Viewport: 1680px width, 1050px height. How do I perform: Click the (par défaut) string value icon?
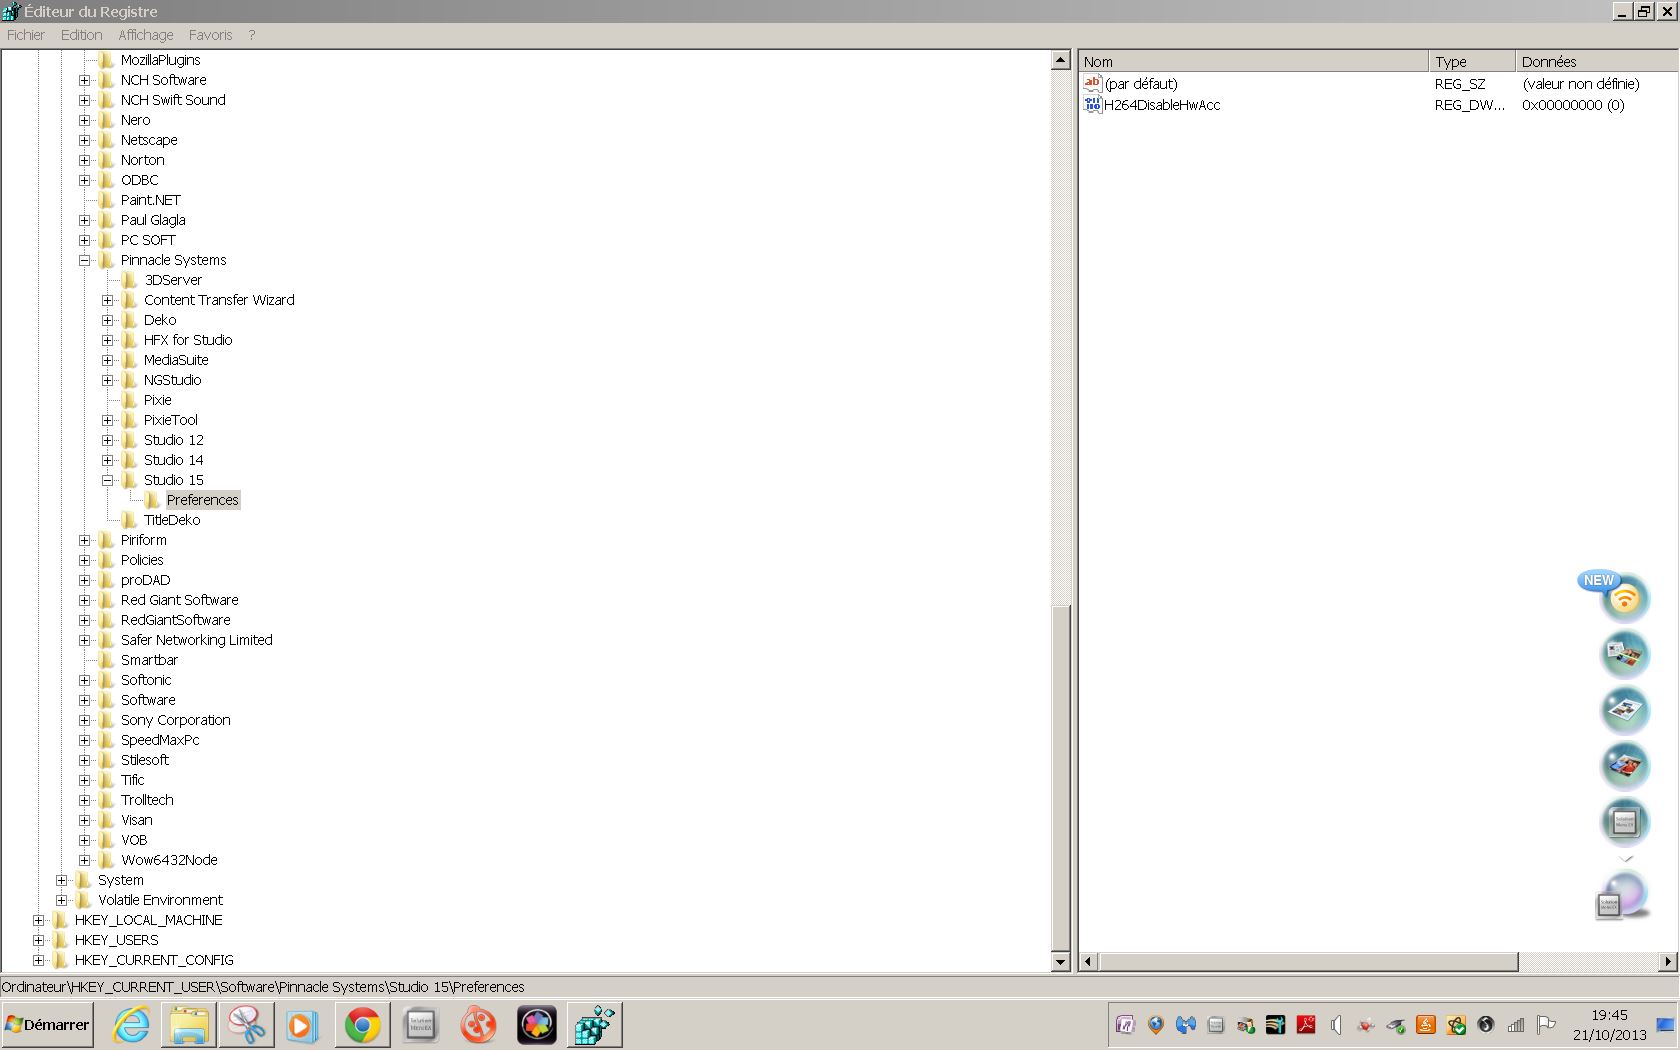(1092, 84)
